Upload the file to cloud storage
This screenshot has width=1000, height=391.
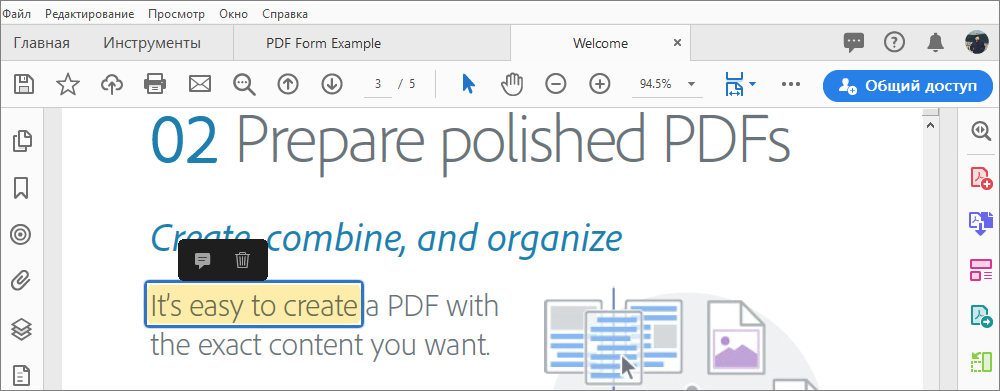click(x=112, y=84)
